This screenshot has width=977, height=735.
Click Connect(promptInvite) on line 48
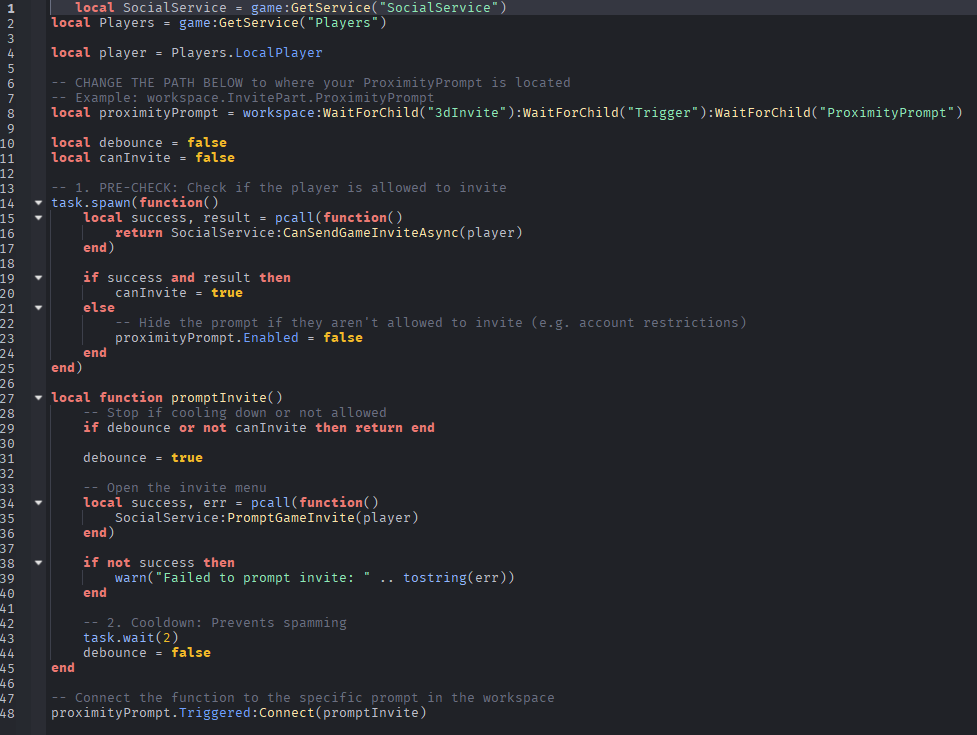point(343,713)
